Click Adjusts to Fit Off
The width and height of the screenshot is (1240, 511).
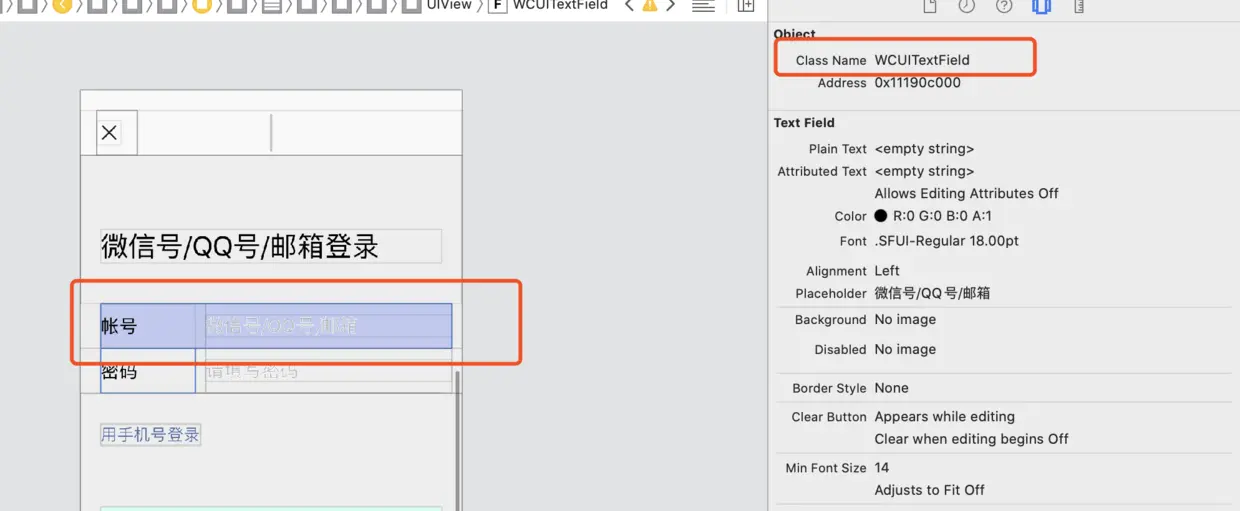929,490
